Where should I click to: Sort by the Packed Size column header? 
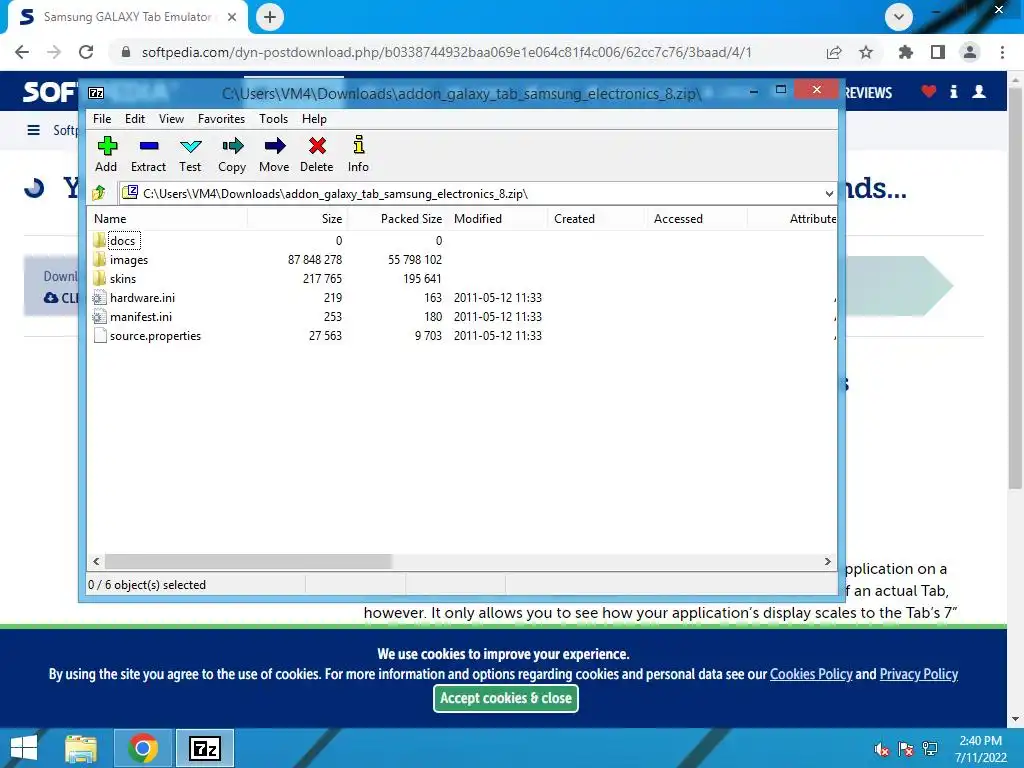[x=398, y=219]
